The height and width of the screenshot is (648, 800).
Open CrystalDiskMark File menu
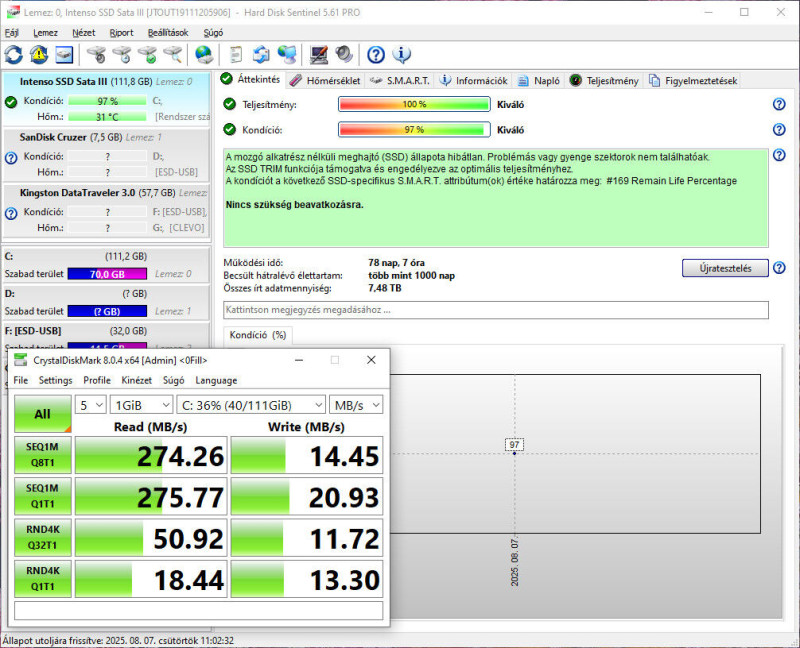click(x=21, y=380)
